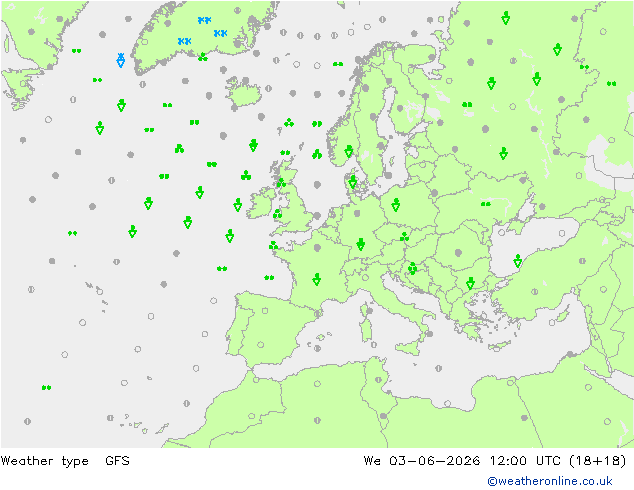
Task: Select the shower symbol over southern Germany
Action: (x=361, y=244)
